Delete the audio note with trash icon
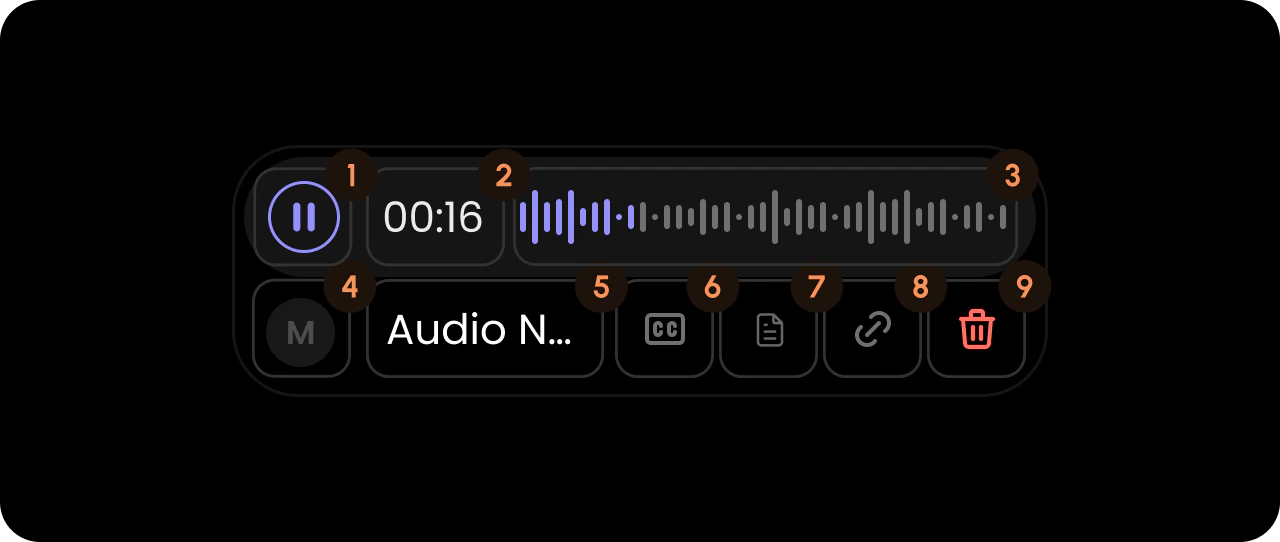Viewport: 1280px width, 542px height. 977,329
